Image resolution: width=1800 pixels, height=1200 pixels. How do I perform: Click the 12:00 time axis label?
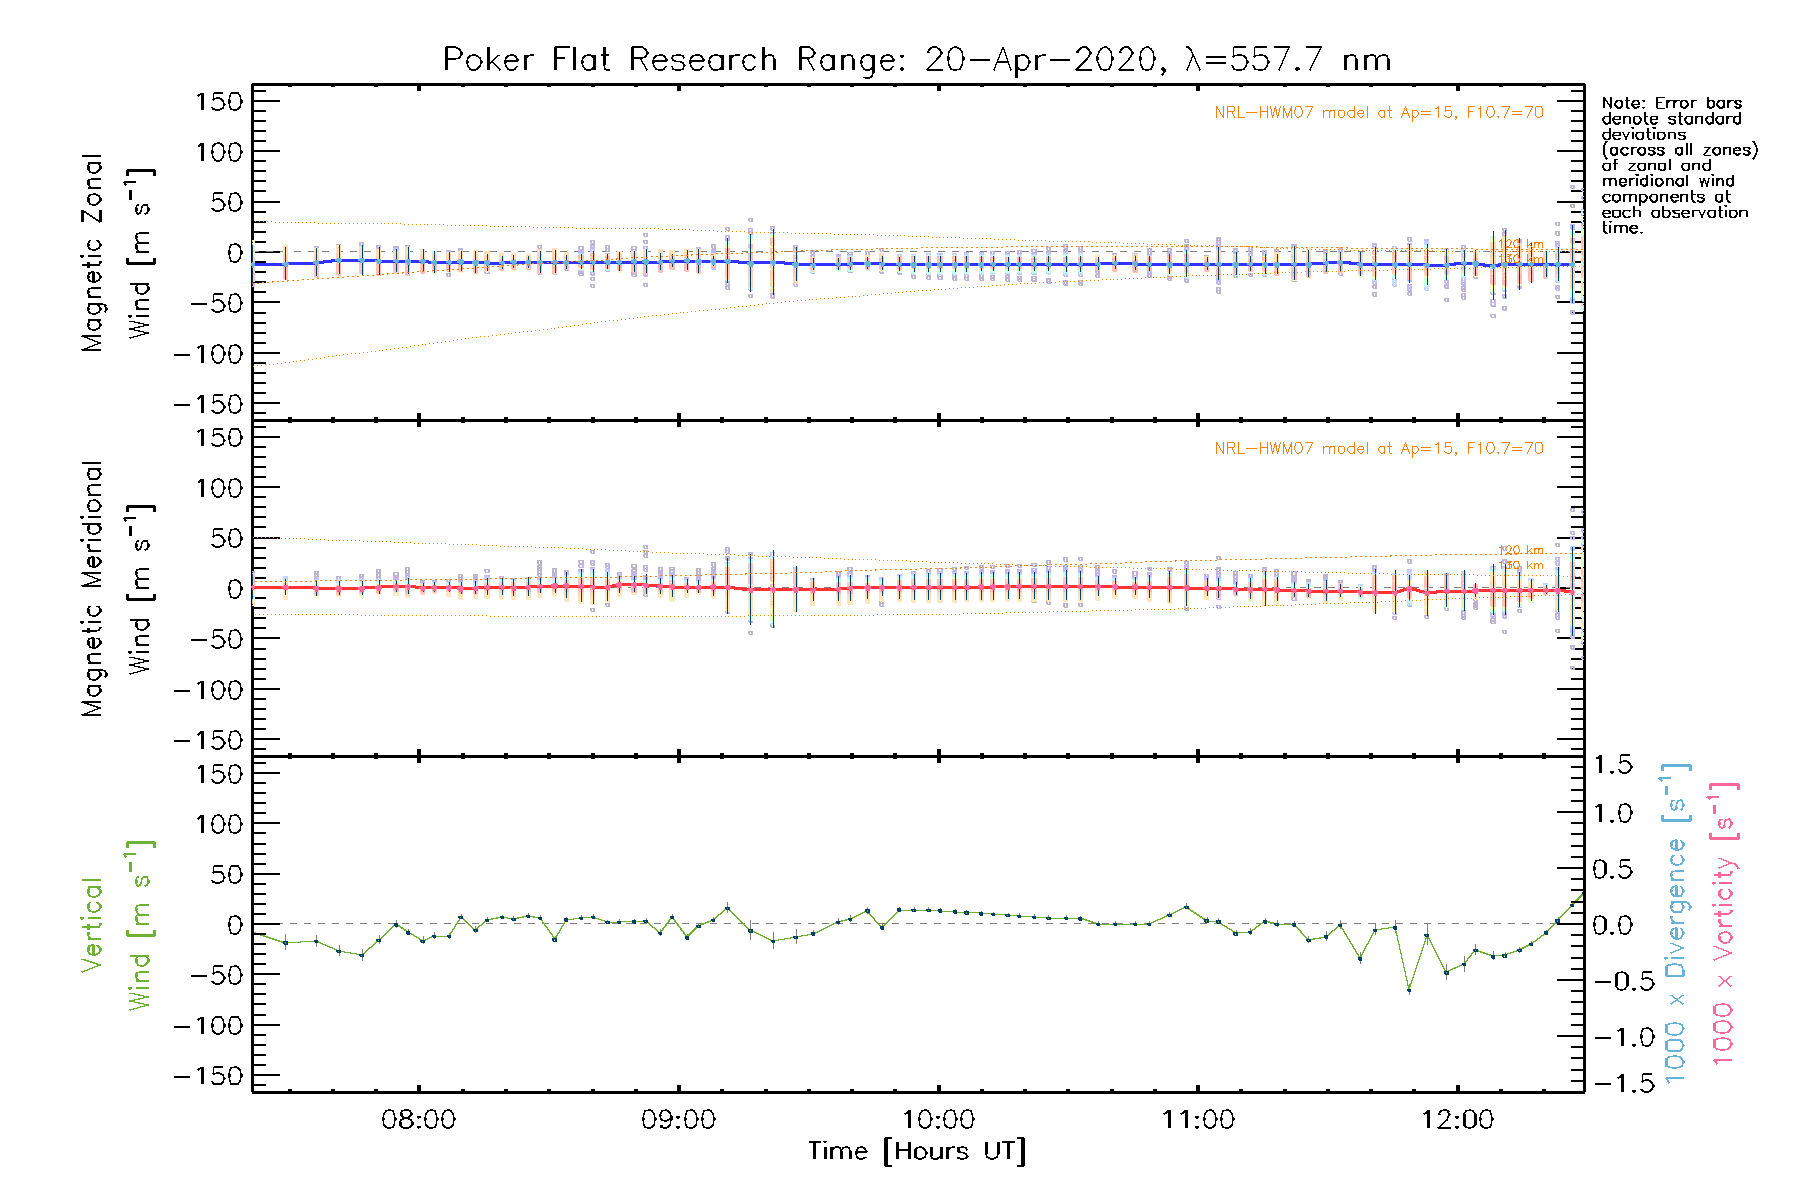pos(1457,1120)
